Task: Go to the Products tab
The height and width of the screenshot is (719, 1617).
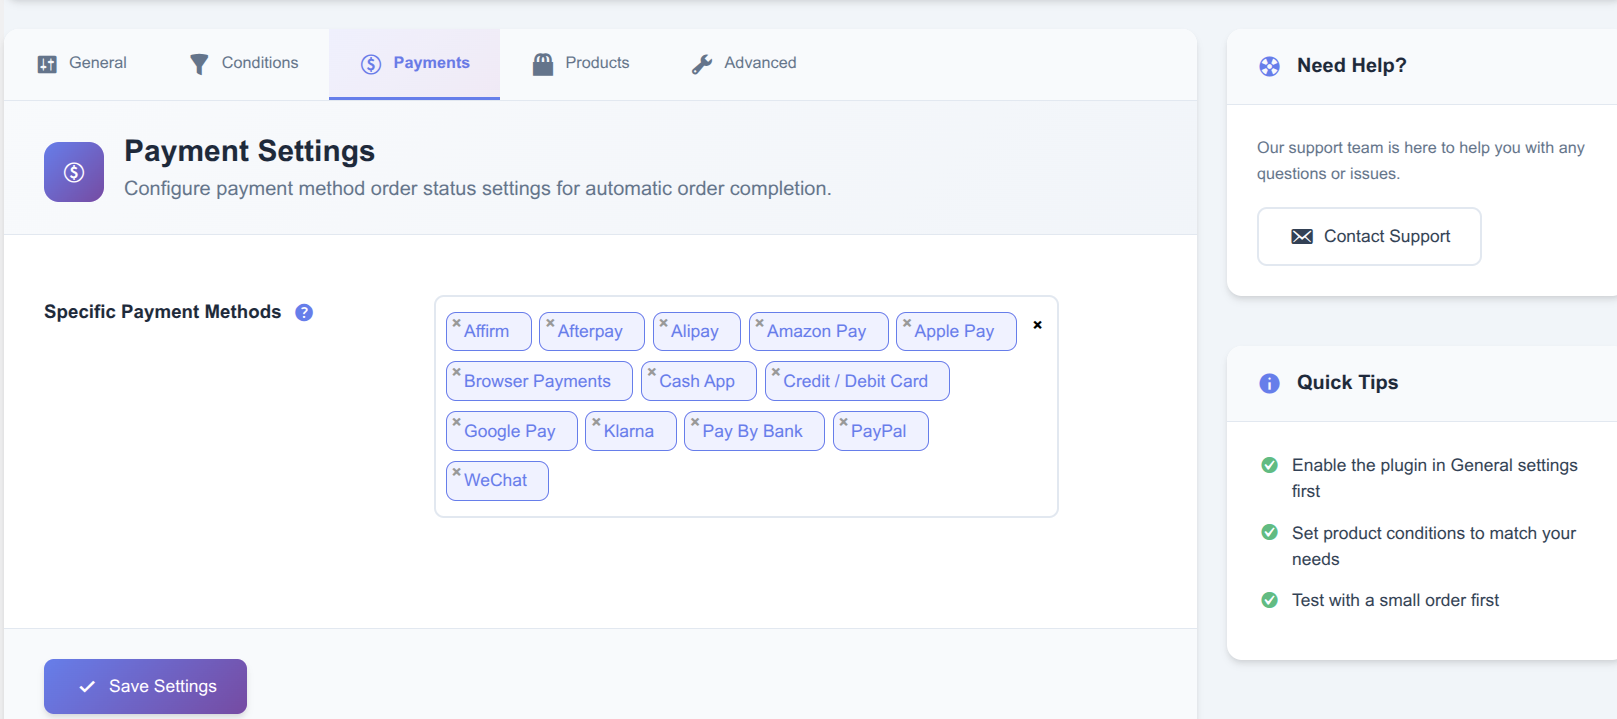Action: pyautogui.click(x=581, y=63)
